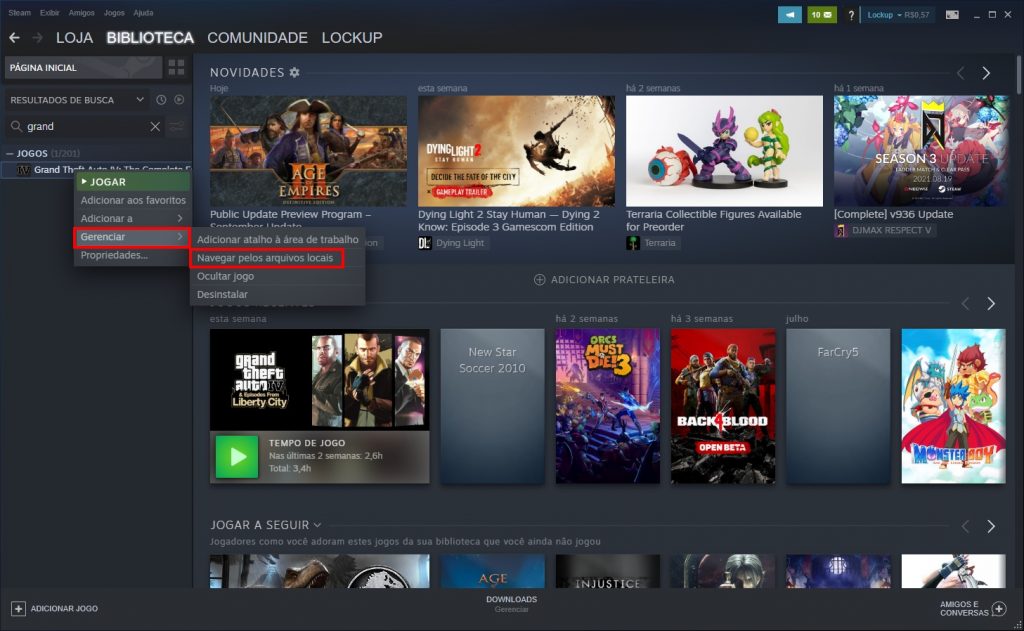Viewport: 1024px width, 631px height.
Task: Toggle show ready-to-play games filter
Action: 179,100
